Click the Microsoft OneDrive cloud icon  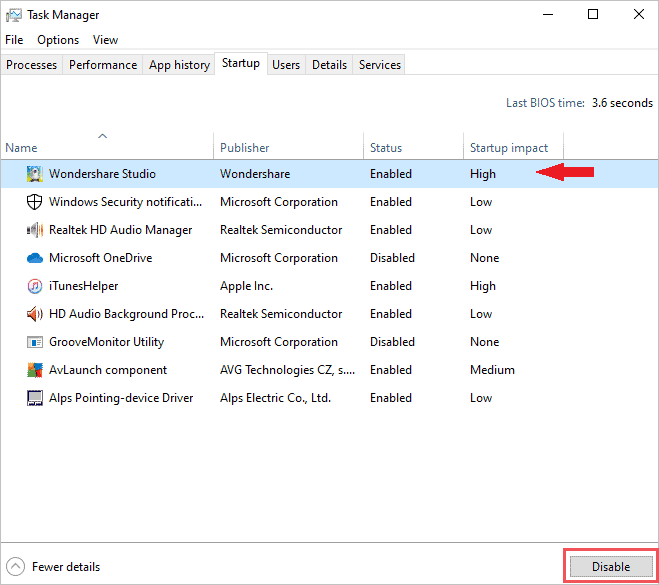click(x=34, y=258)
